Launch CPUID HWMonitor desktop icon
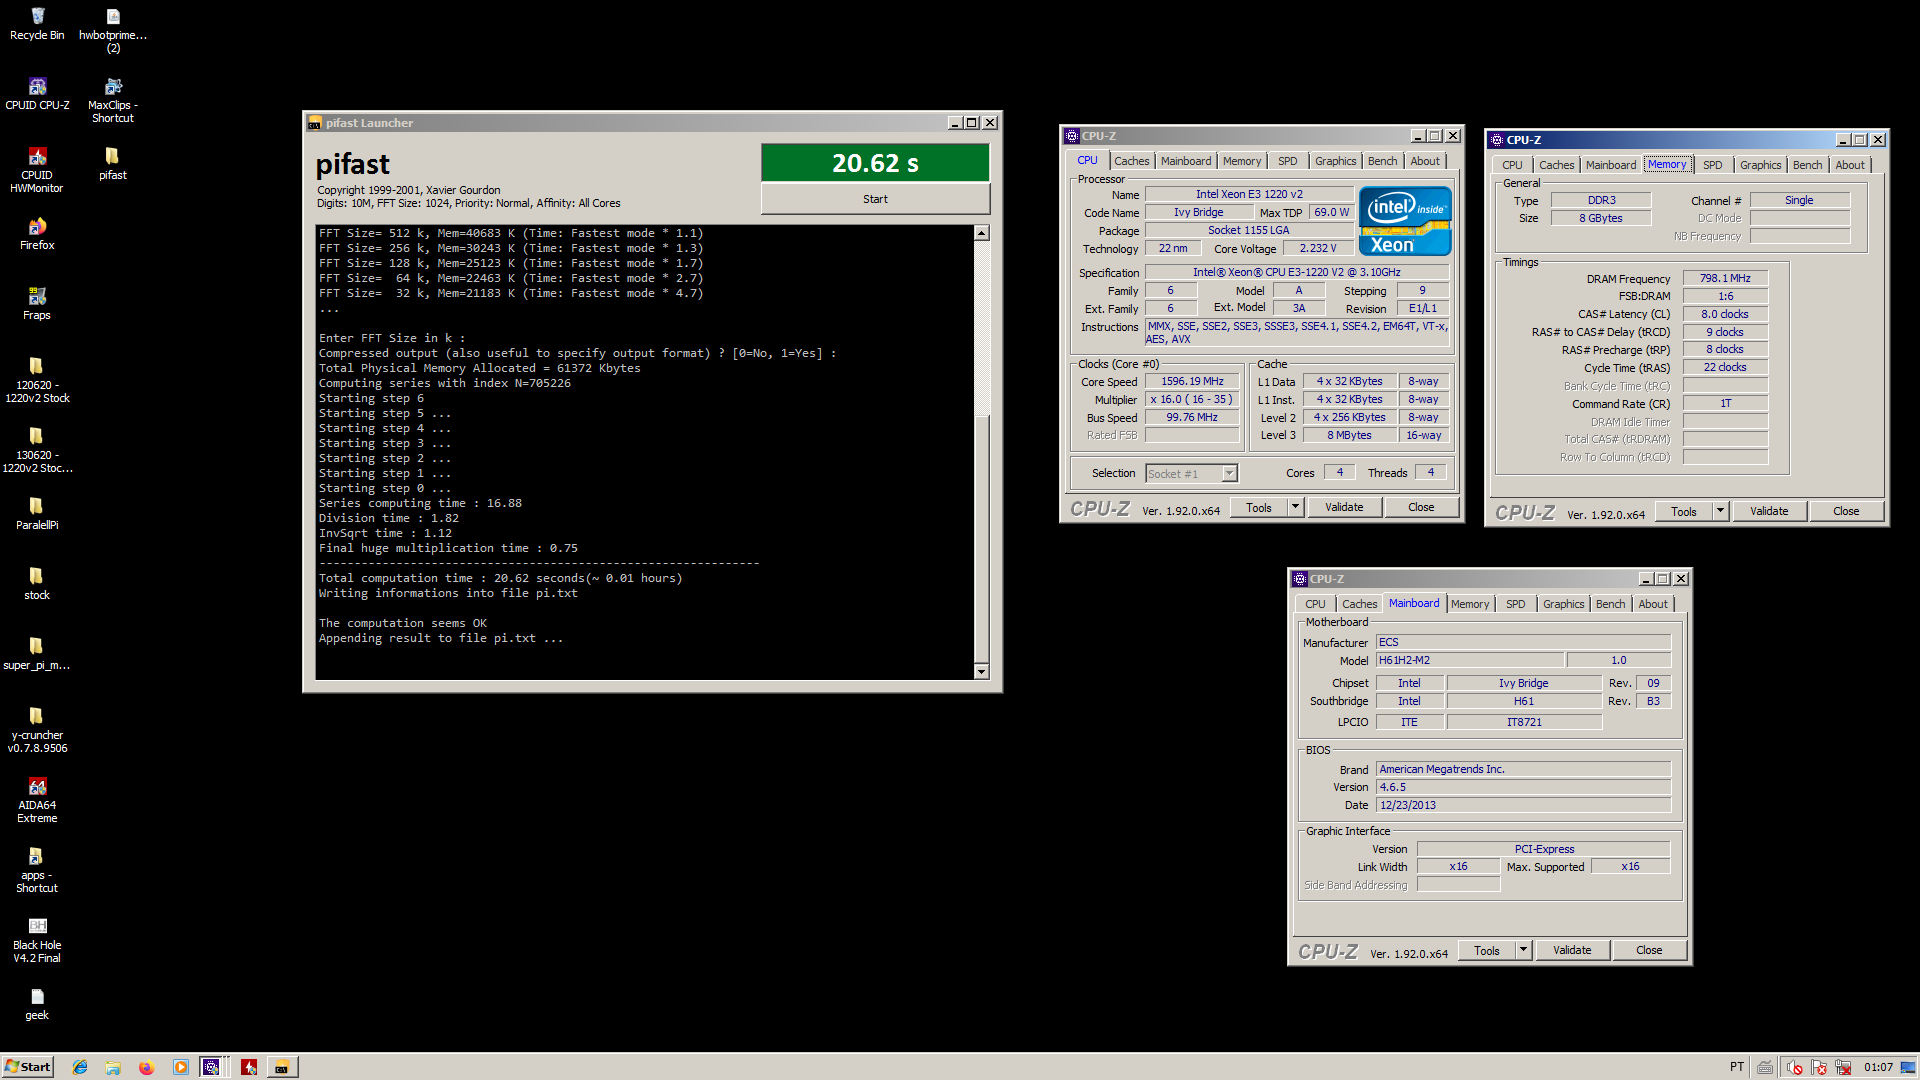 [x=37, y=170]
